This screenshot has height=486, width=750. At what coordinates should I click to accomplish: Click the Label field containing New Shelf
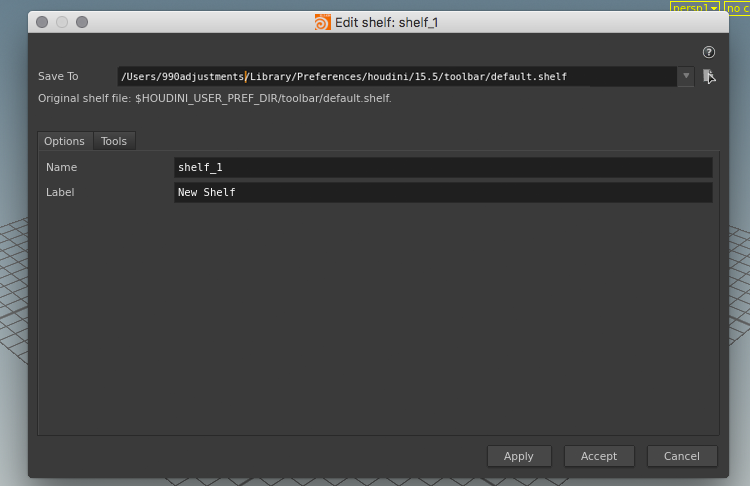[443, 192]
